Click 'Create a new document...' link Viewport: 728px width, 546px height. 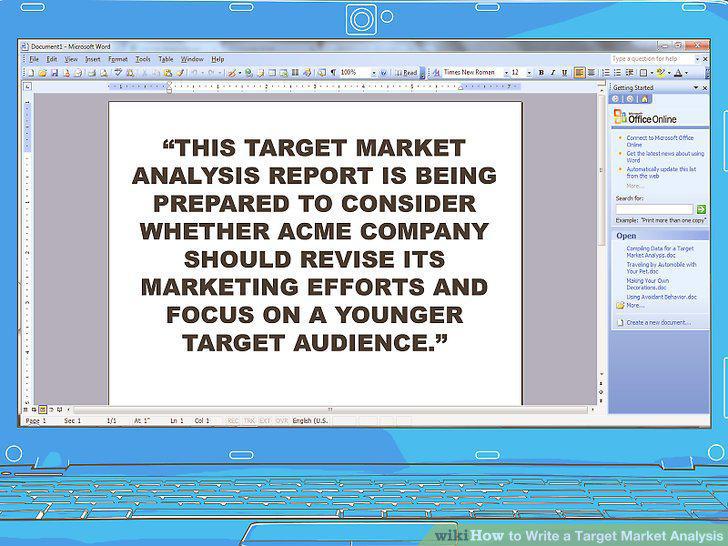click(x=658, y=322)
